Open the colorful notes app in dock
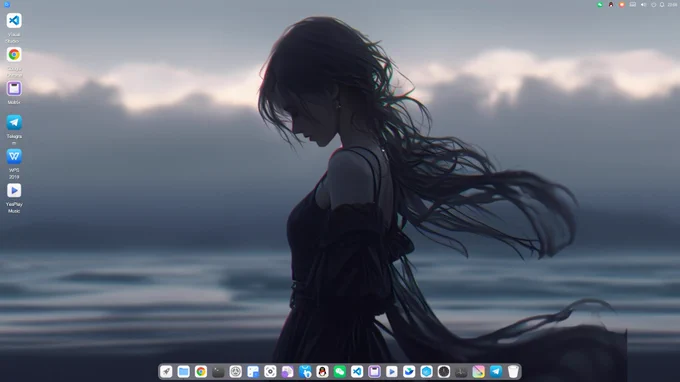This screenshot has height=382, width=680. coord(478,372)
